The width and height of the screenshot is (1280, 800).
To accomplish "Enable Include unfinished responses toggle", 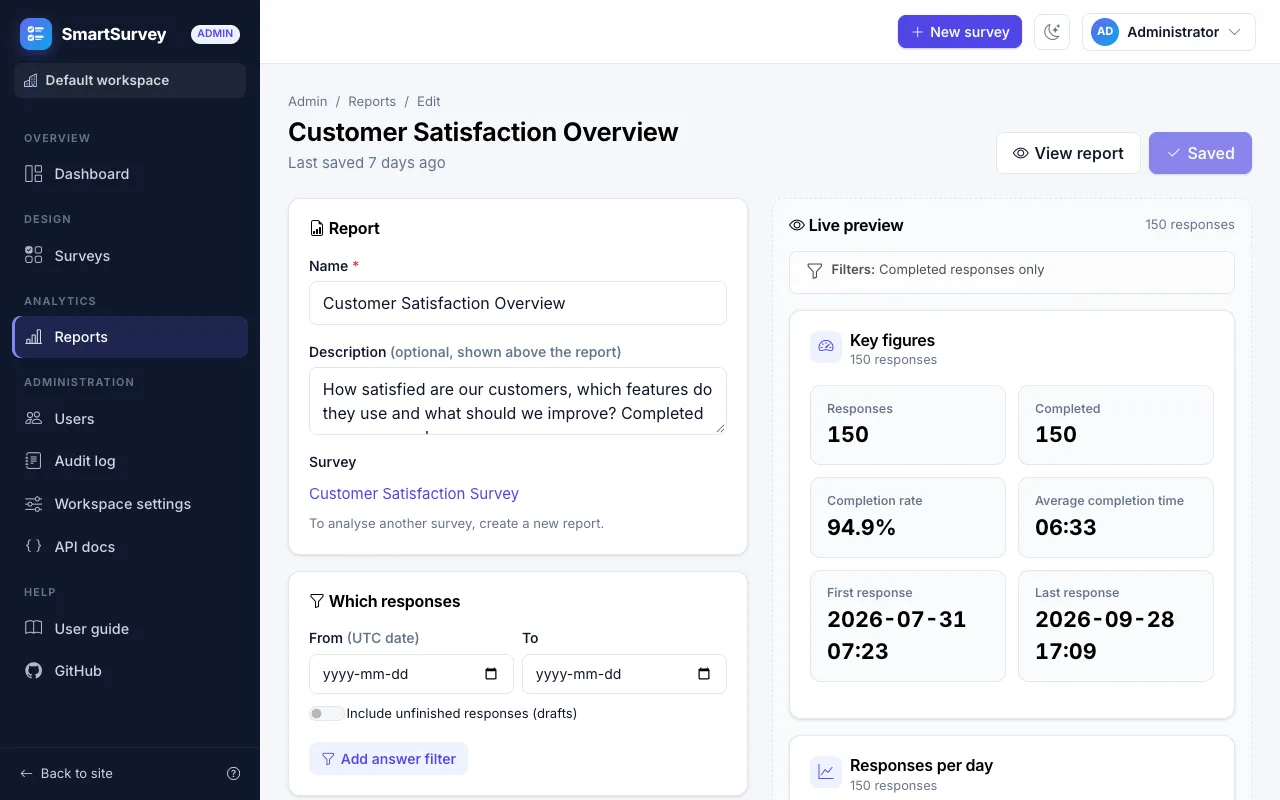I will pyautogui.click(x=327, y=714).
